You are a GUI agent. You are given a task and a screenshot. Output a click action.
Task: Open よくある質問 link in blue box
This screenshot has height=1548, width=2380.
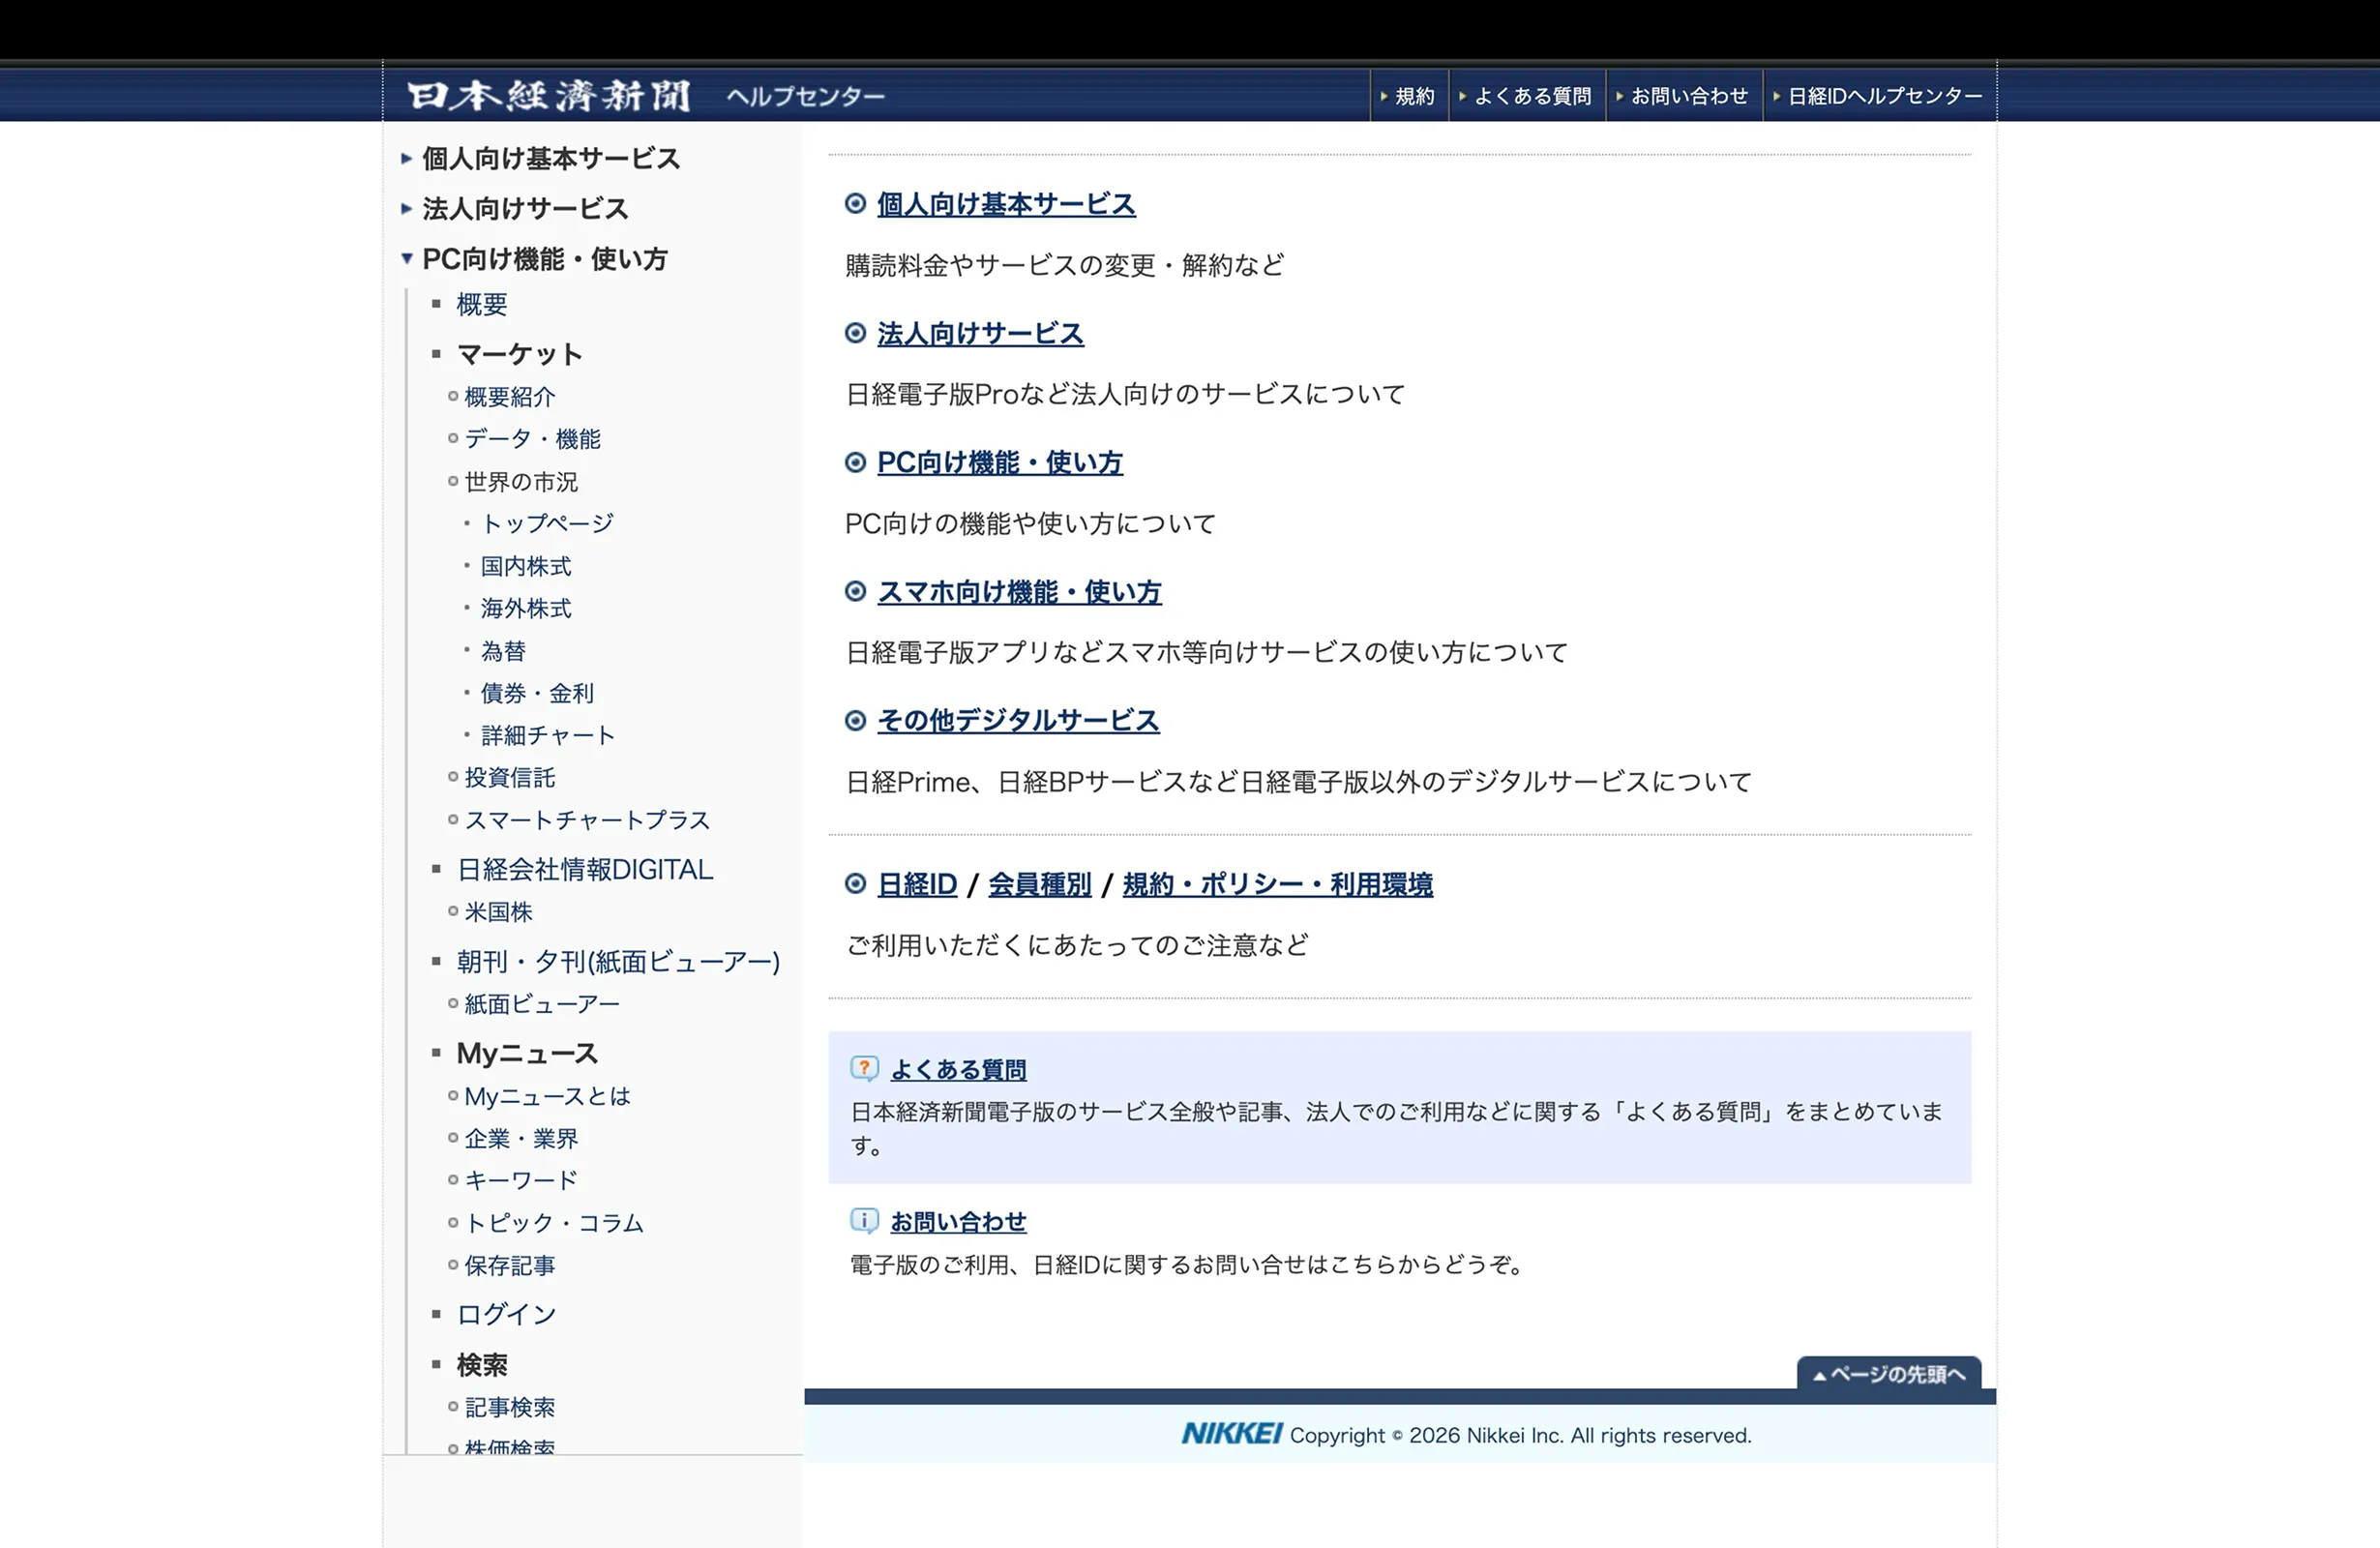coord(958,1069)
